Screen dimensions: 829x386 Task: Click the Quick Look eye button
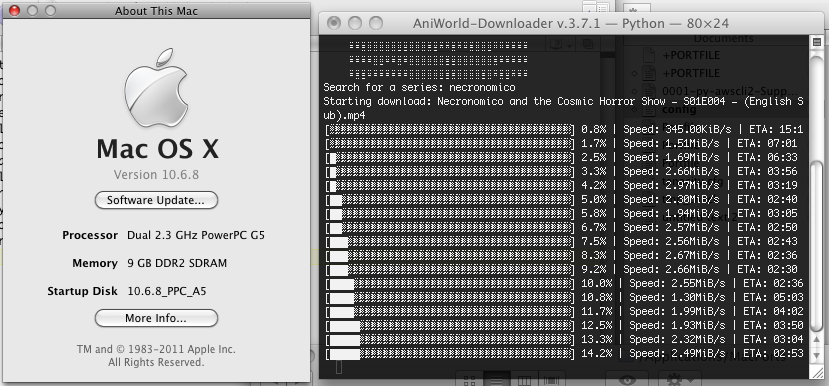coord(627,380)
